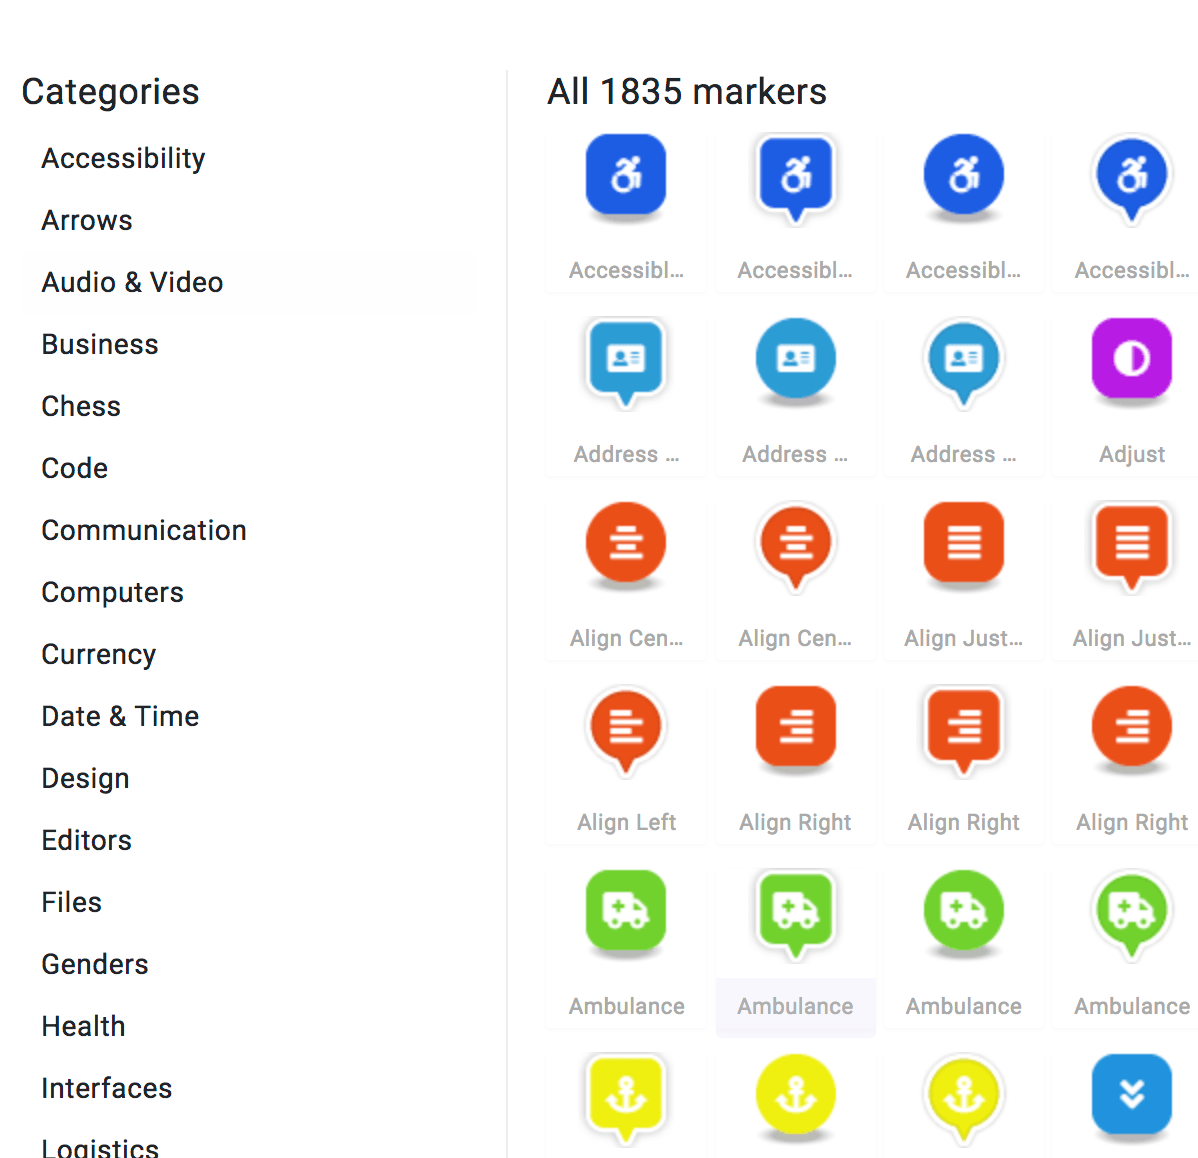The width and height of the screenshot is (1198, 1158).
Task: Select the blue double-chevron down marker
Action: tap(1132, 1095)
